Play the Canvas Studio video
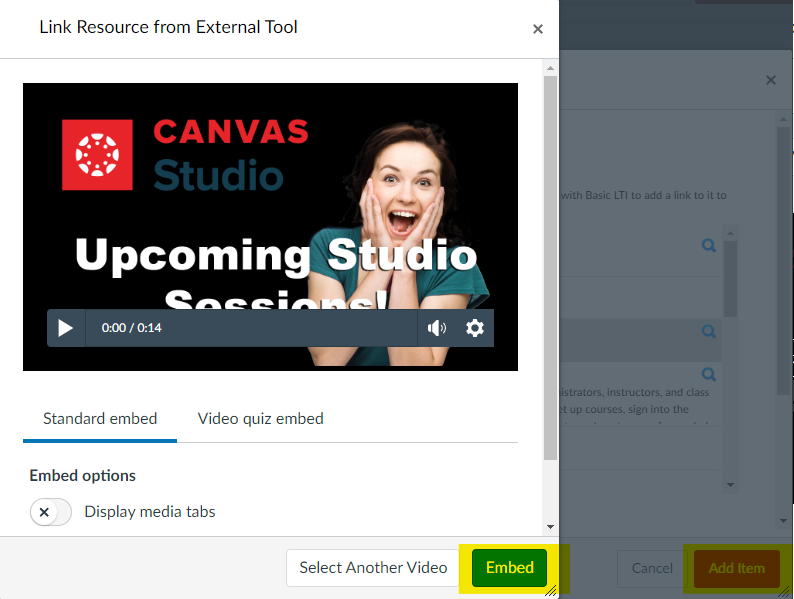This screenshot has height=599, width=794. tap(65, 328)
